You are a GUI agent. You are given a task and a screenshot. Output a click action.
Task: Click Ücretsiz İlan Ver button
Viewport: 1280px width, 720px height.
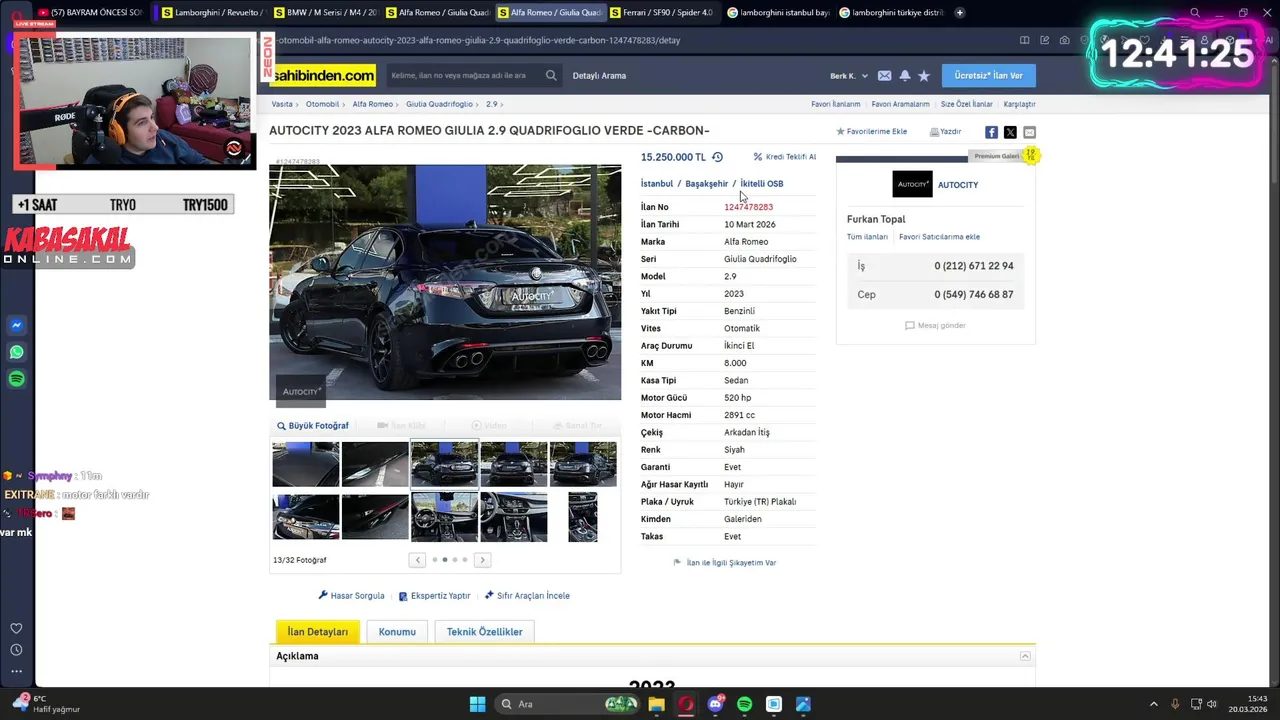989,76
